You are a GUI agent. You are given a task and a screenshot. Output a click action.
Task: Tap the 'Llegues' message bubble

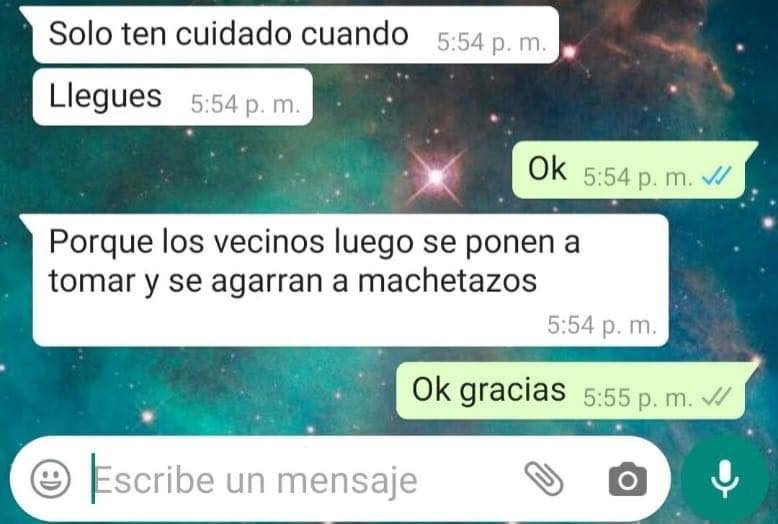click(173, 97)
